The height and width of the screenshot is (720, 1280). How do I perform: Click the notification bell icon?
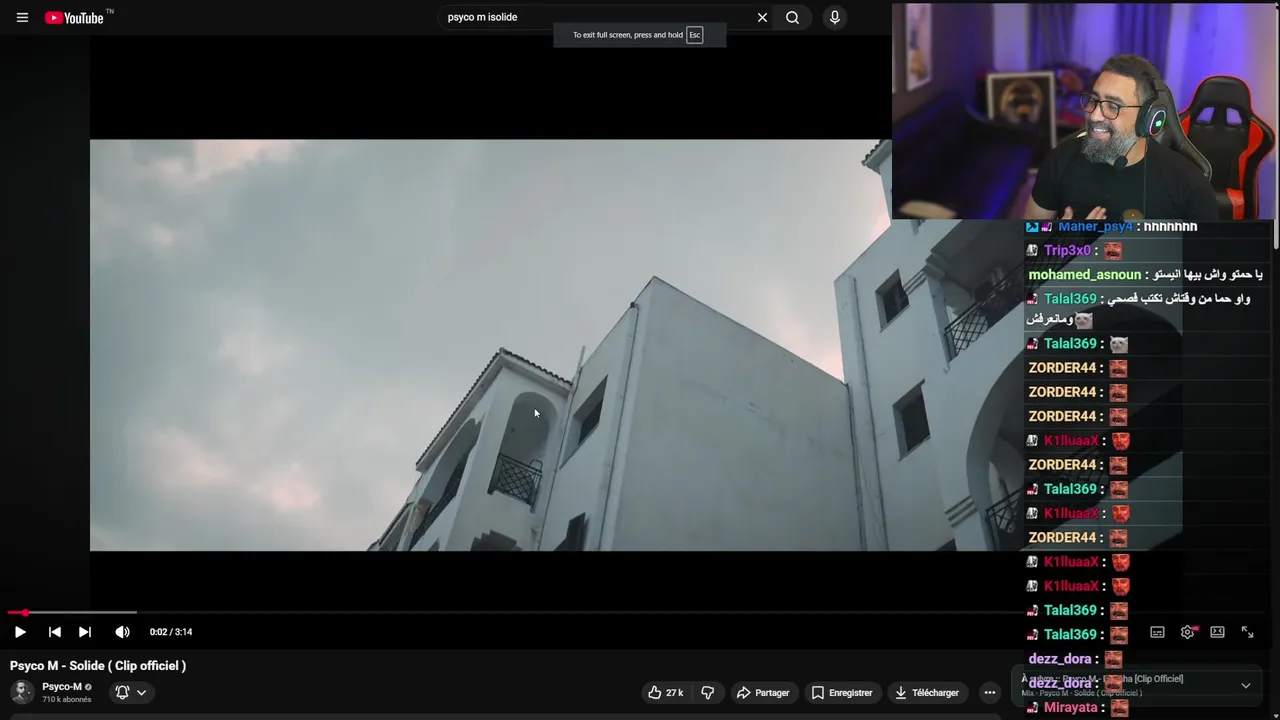point(122,692)
